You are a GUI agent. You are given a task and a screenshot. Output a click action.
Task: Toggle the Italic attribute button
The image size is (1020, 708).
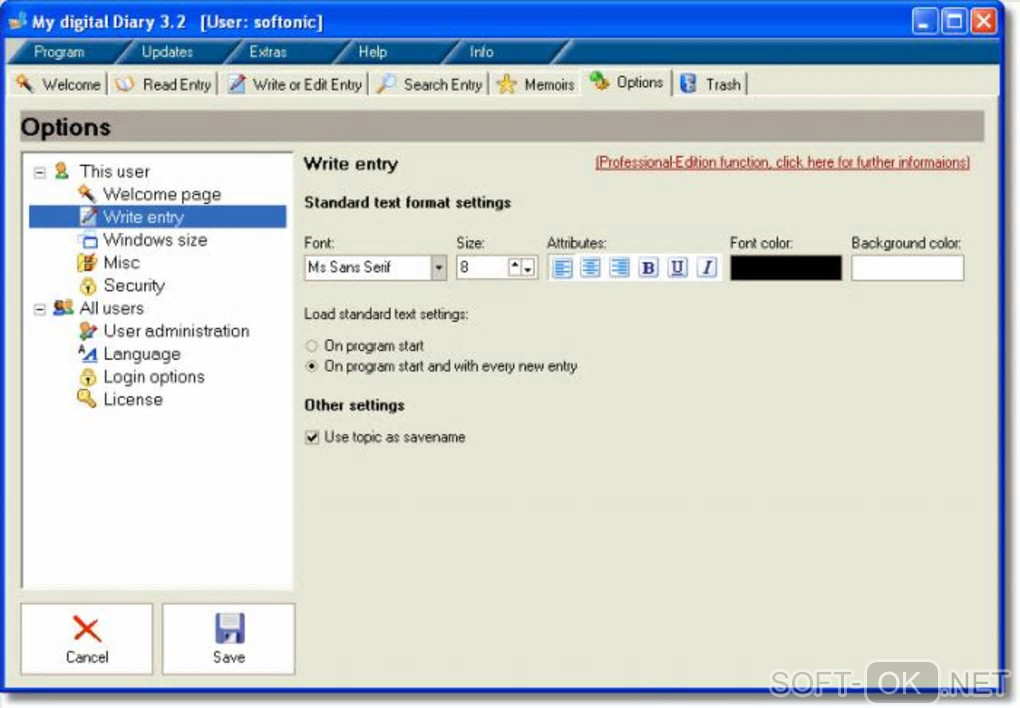pyautogui.click(x=707, y=267)
